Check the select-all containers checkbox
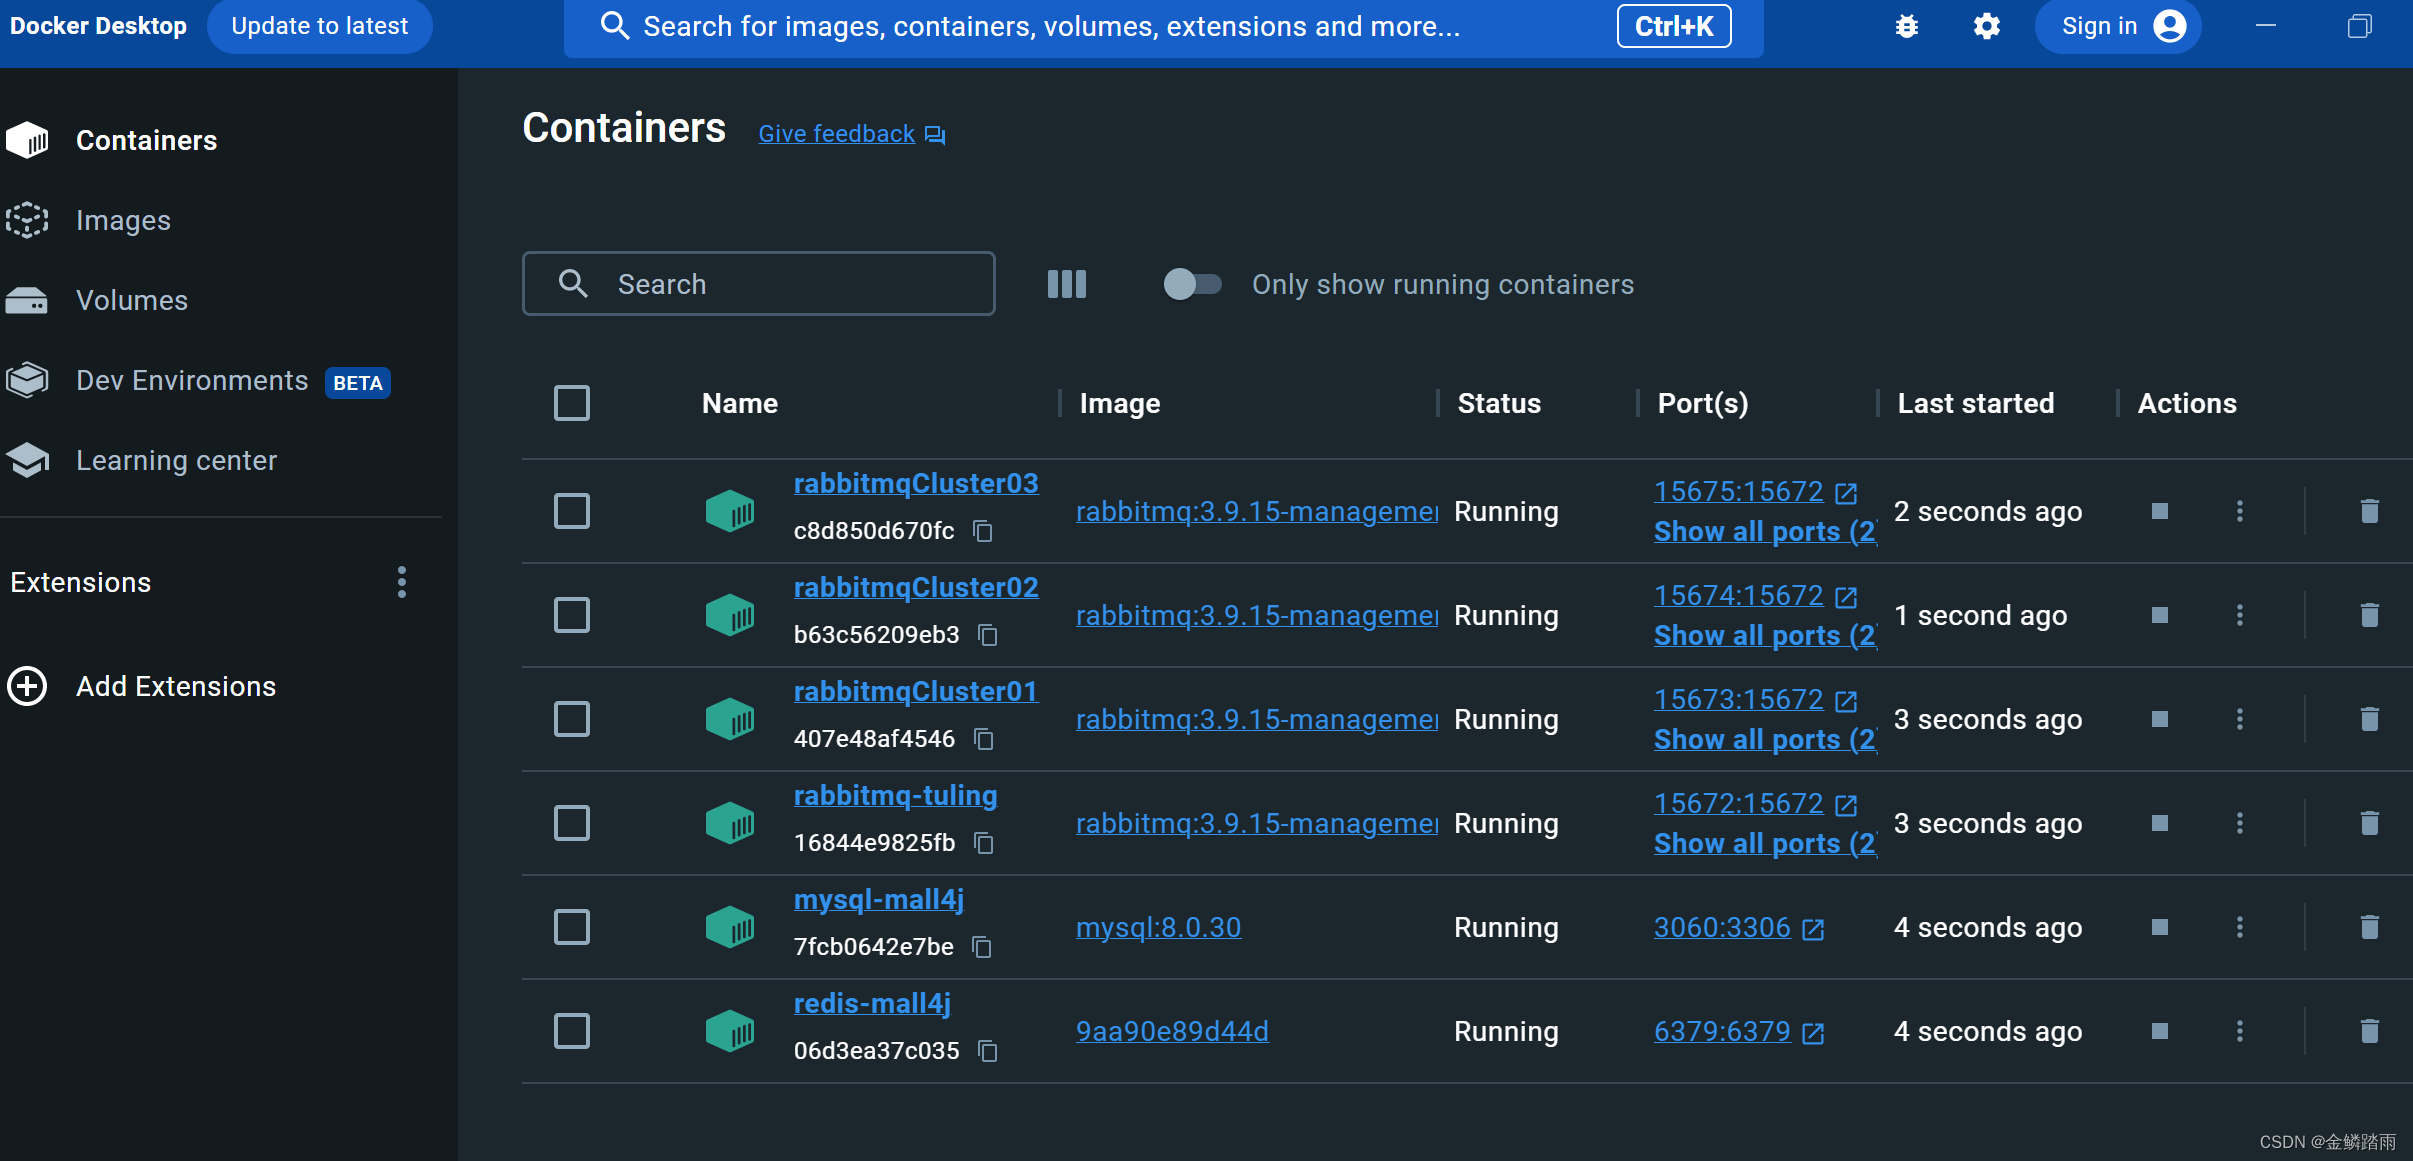The width and height of the screenshot is (2413, 1161). (x=572, y=403)
